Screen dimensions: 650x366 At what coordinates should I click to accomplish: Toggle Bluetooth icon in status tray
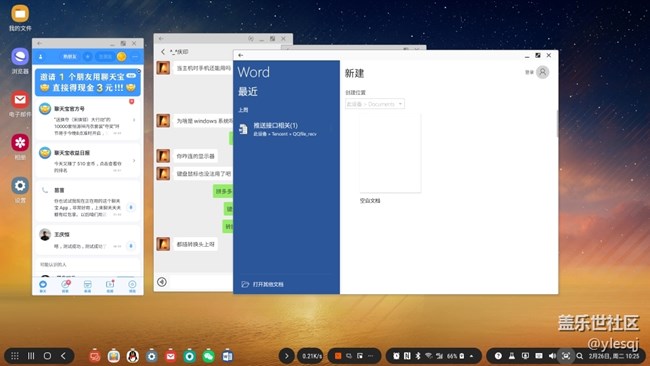(x=418, y=356)
